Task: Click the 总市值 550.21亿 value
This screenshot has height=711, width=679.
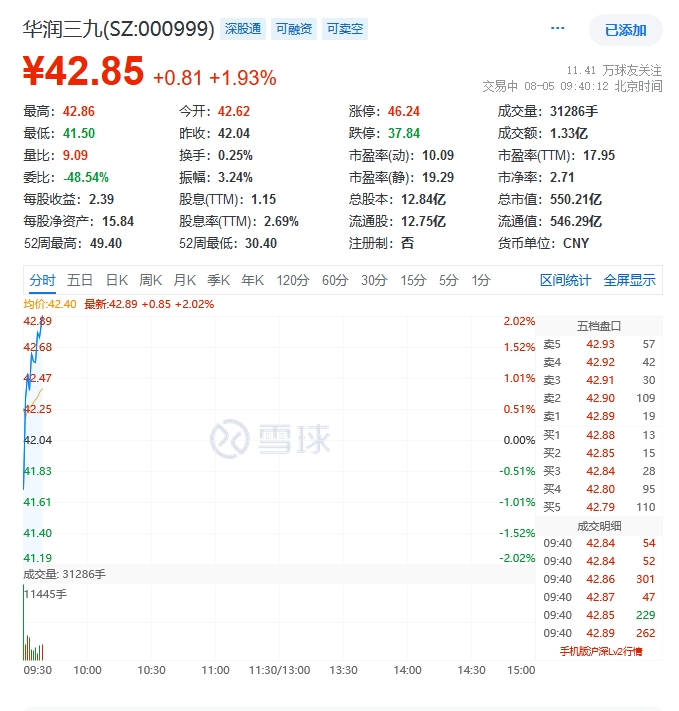Action: click(x=576, y=200)
